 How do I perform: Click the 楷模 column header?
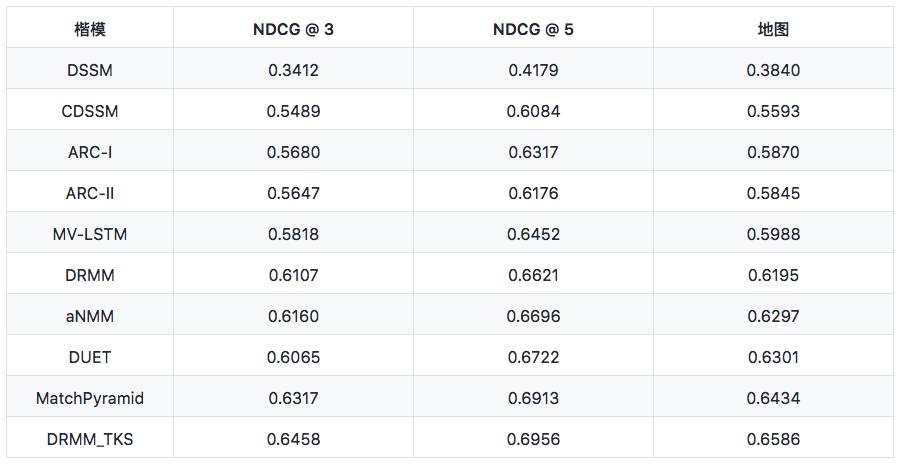pyautogui.click(x=90, y=29)
